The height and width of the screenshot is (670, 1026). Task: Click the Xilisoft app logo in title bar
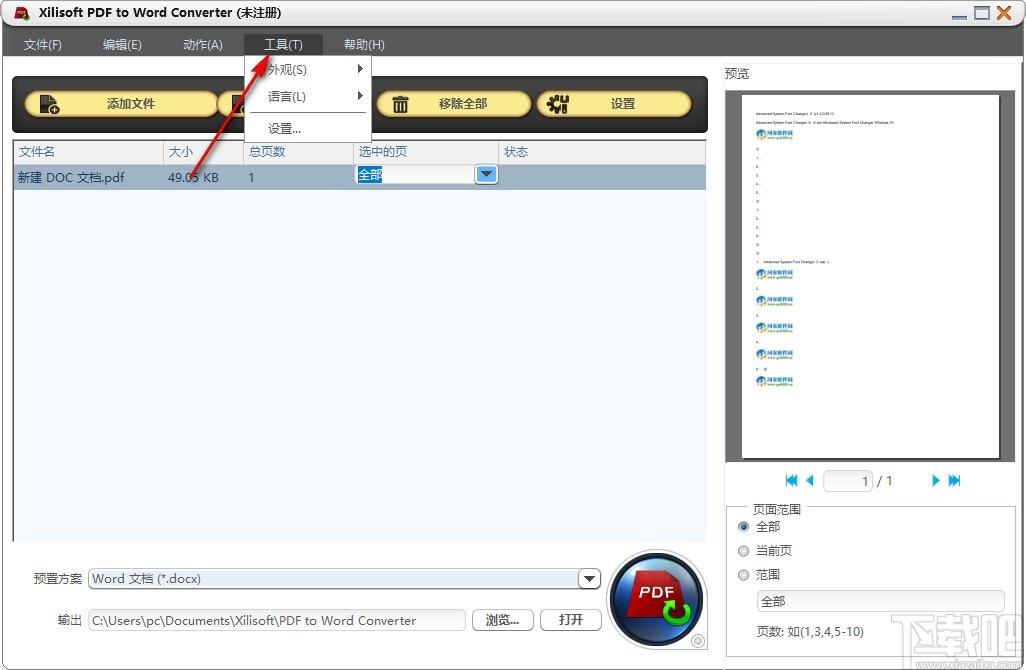pos(22,12)
